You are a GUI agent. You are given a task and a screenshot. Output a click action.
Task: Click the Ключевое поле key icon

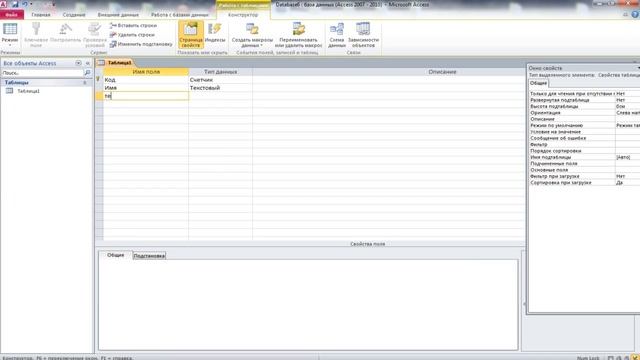[x=36, y=35]
